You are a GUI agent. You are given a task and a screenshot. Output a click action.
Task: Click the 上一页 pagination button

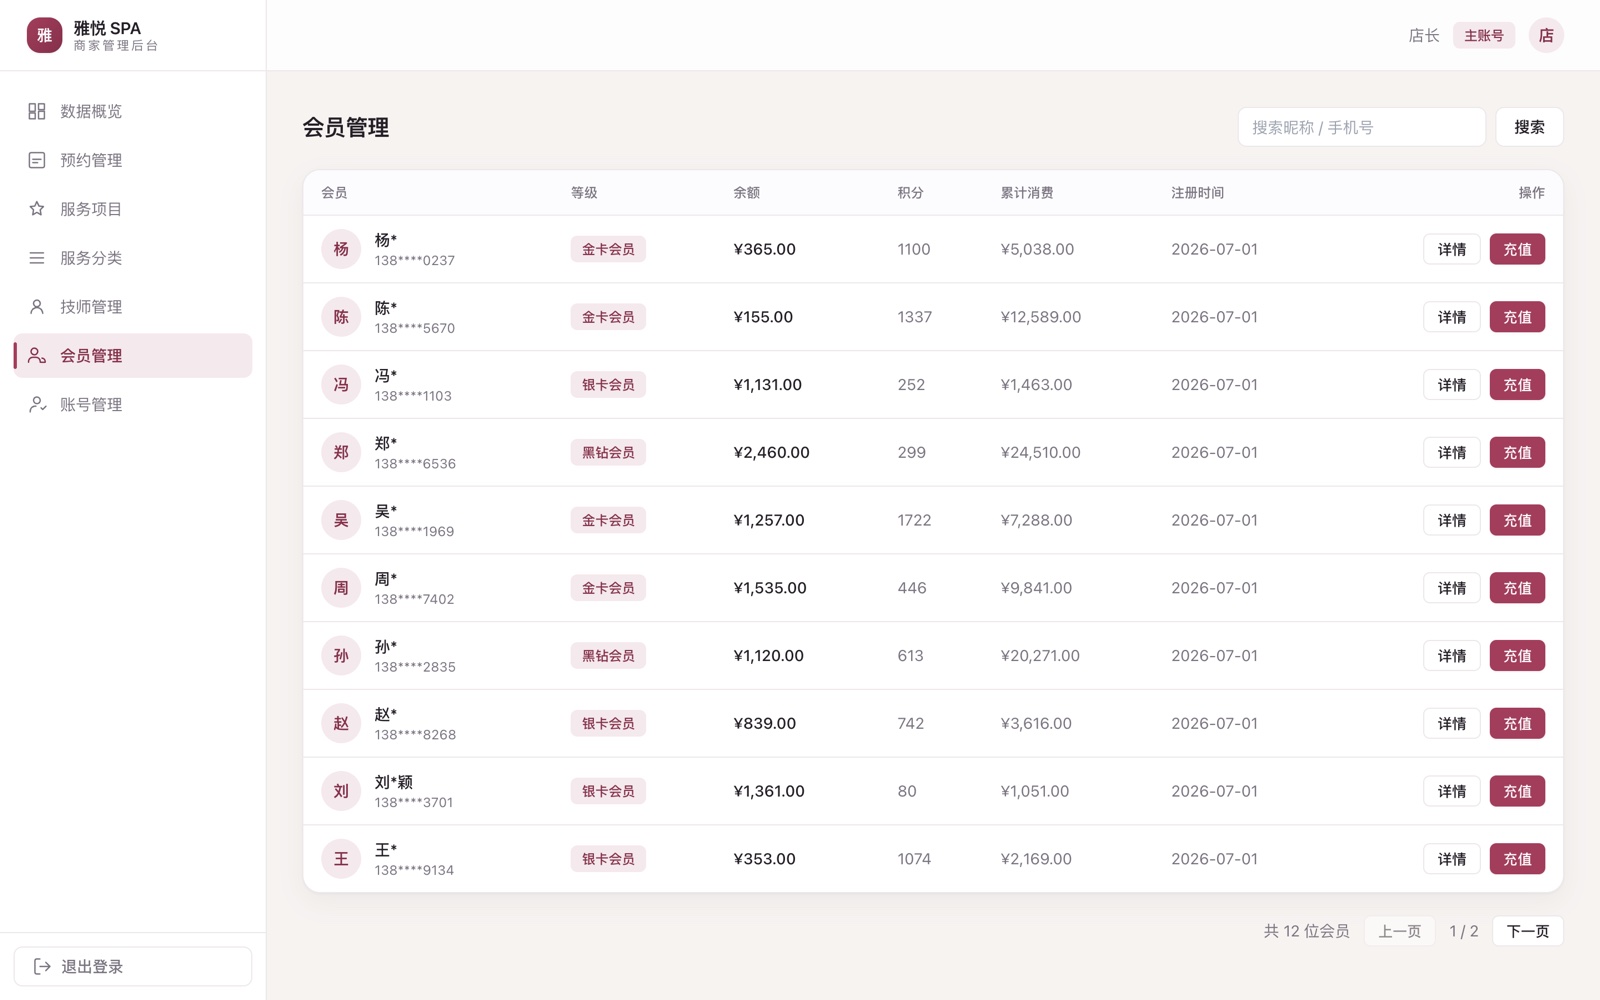(1399, 931)
